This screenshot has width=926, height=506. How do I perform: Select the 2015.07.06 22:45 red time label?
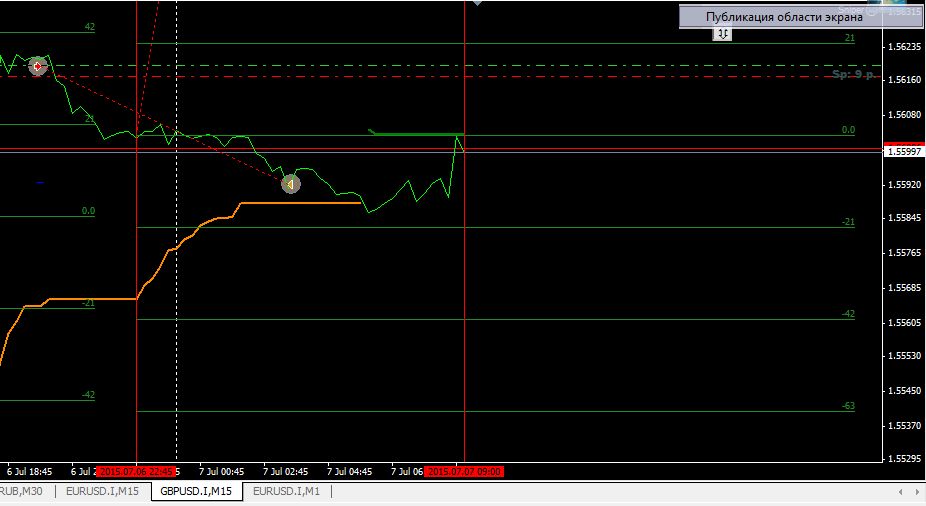pyautogui.click(x=138, y=471)
